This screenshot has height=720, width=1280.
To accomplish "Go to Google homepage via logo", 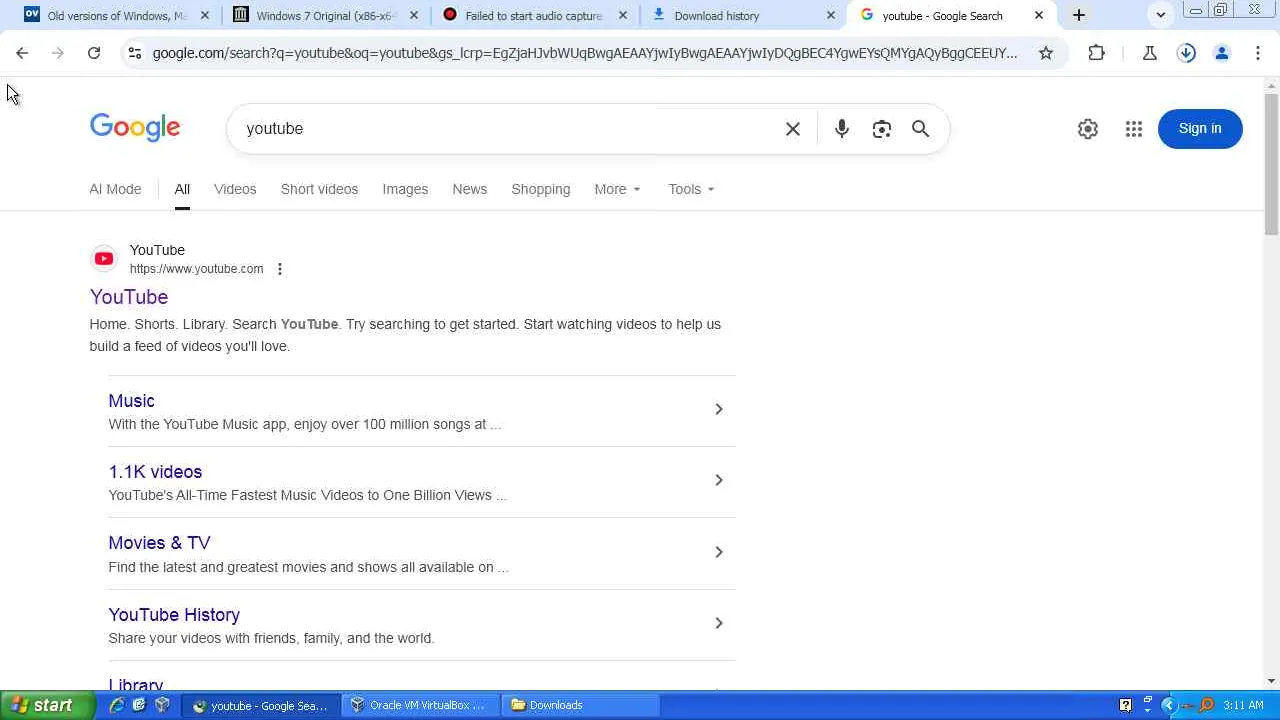I will click(135, 128).
